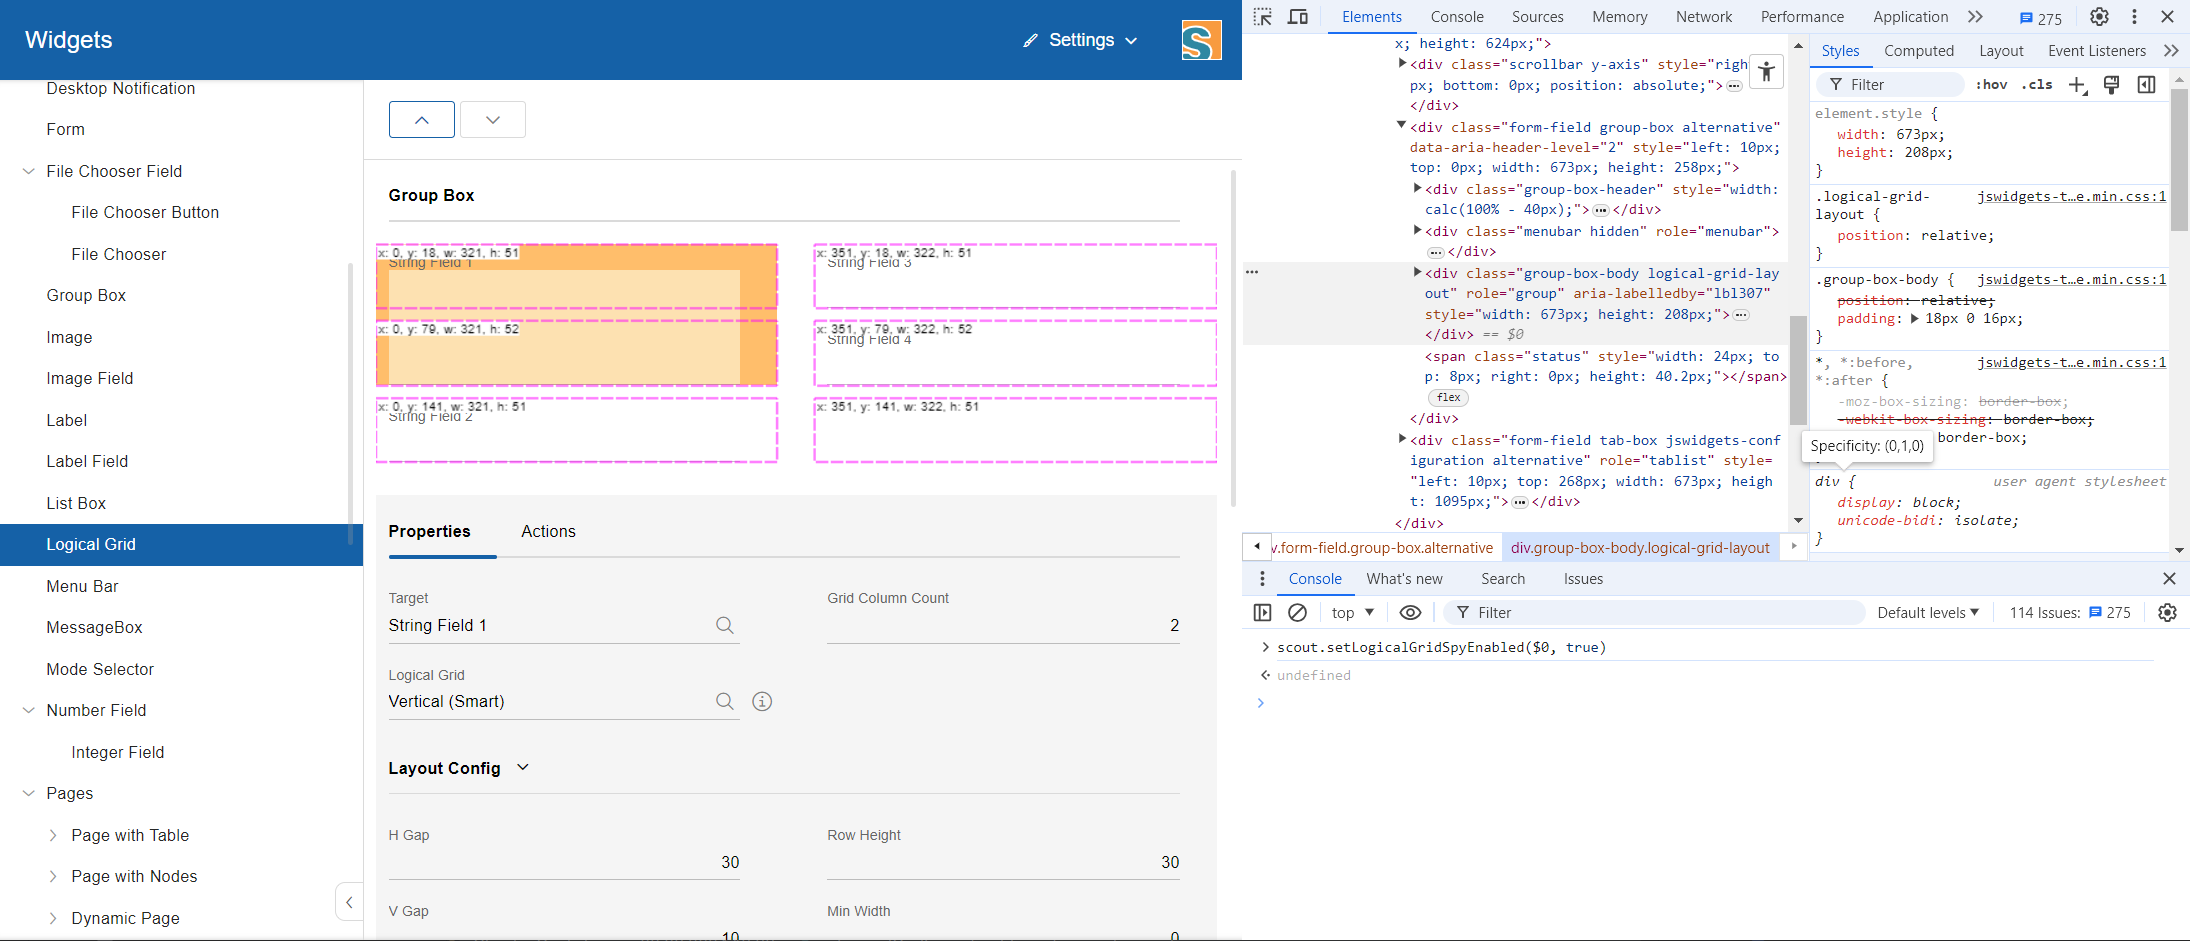Click the Target field search icon
Image resolution: width=2190 pixels, height=941 pixels.
[x=725, y=626]
